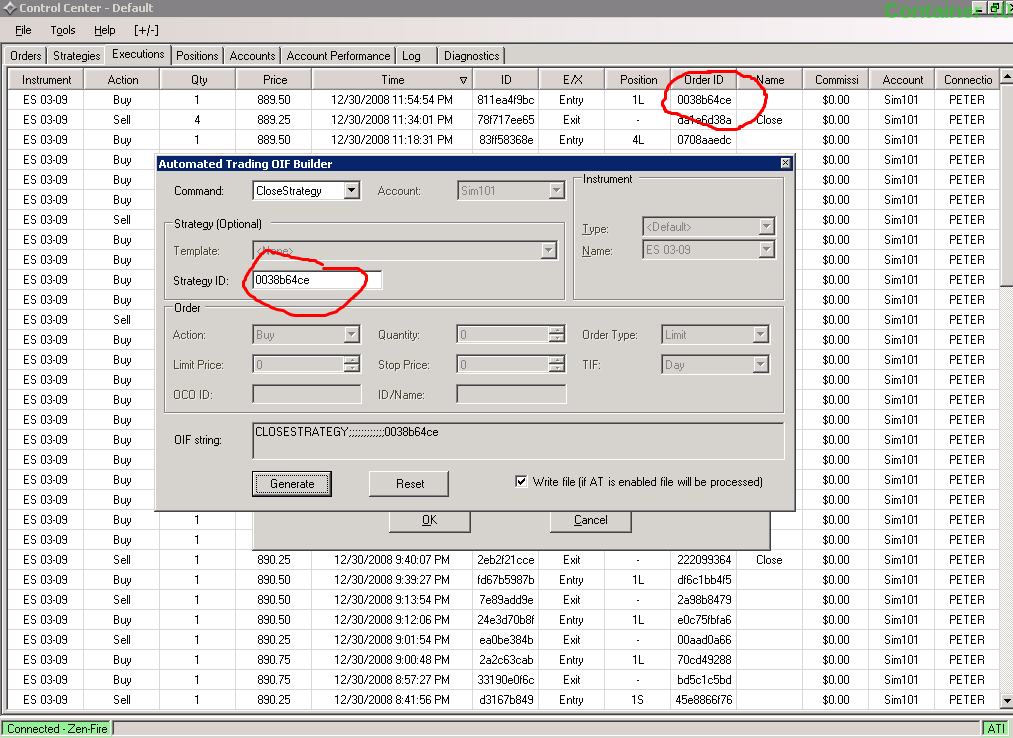The image size is (1013, 738).
Task: Click into the Strategy ID input field
Action: (x=316, y=281)
